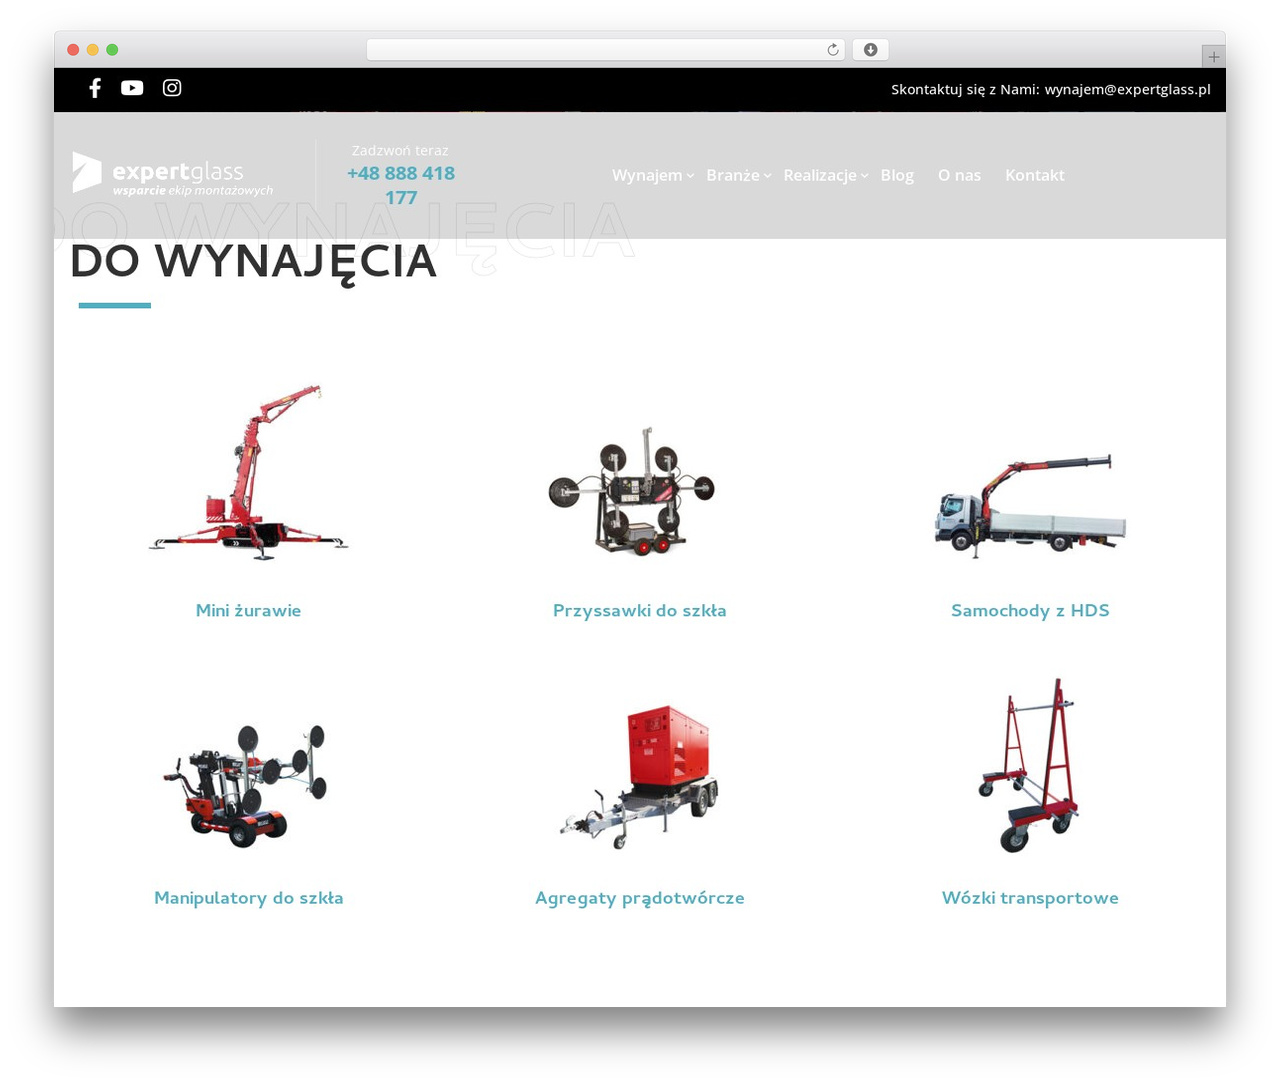Click the red generator trailer image

tap(640, 776)
